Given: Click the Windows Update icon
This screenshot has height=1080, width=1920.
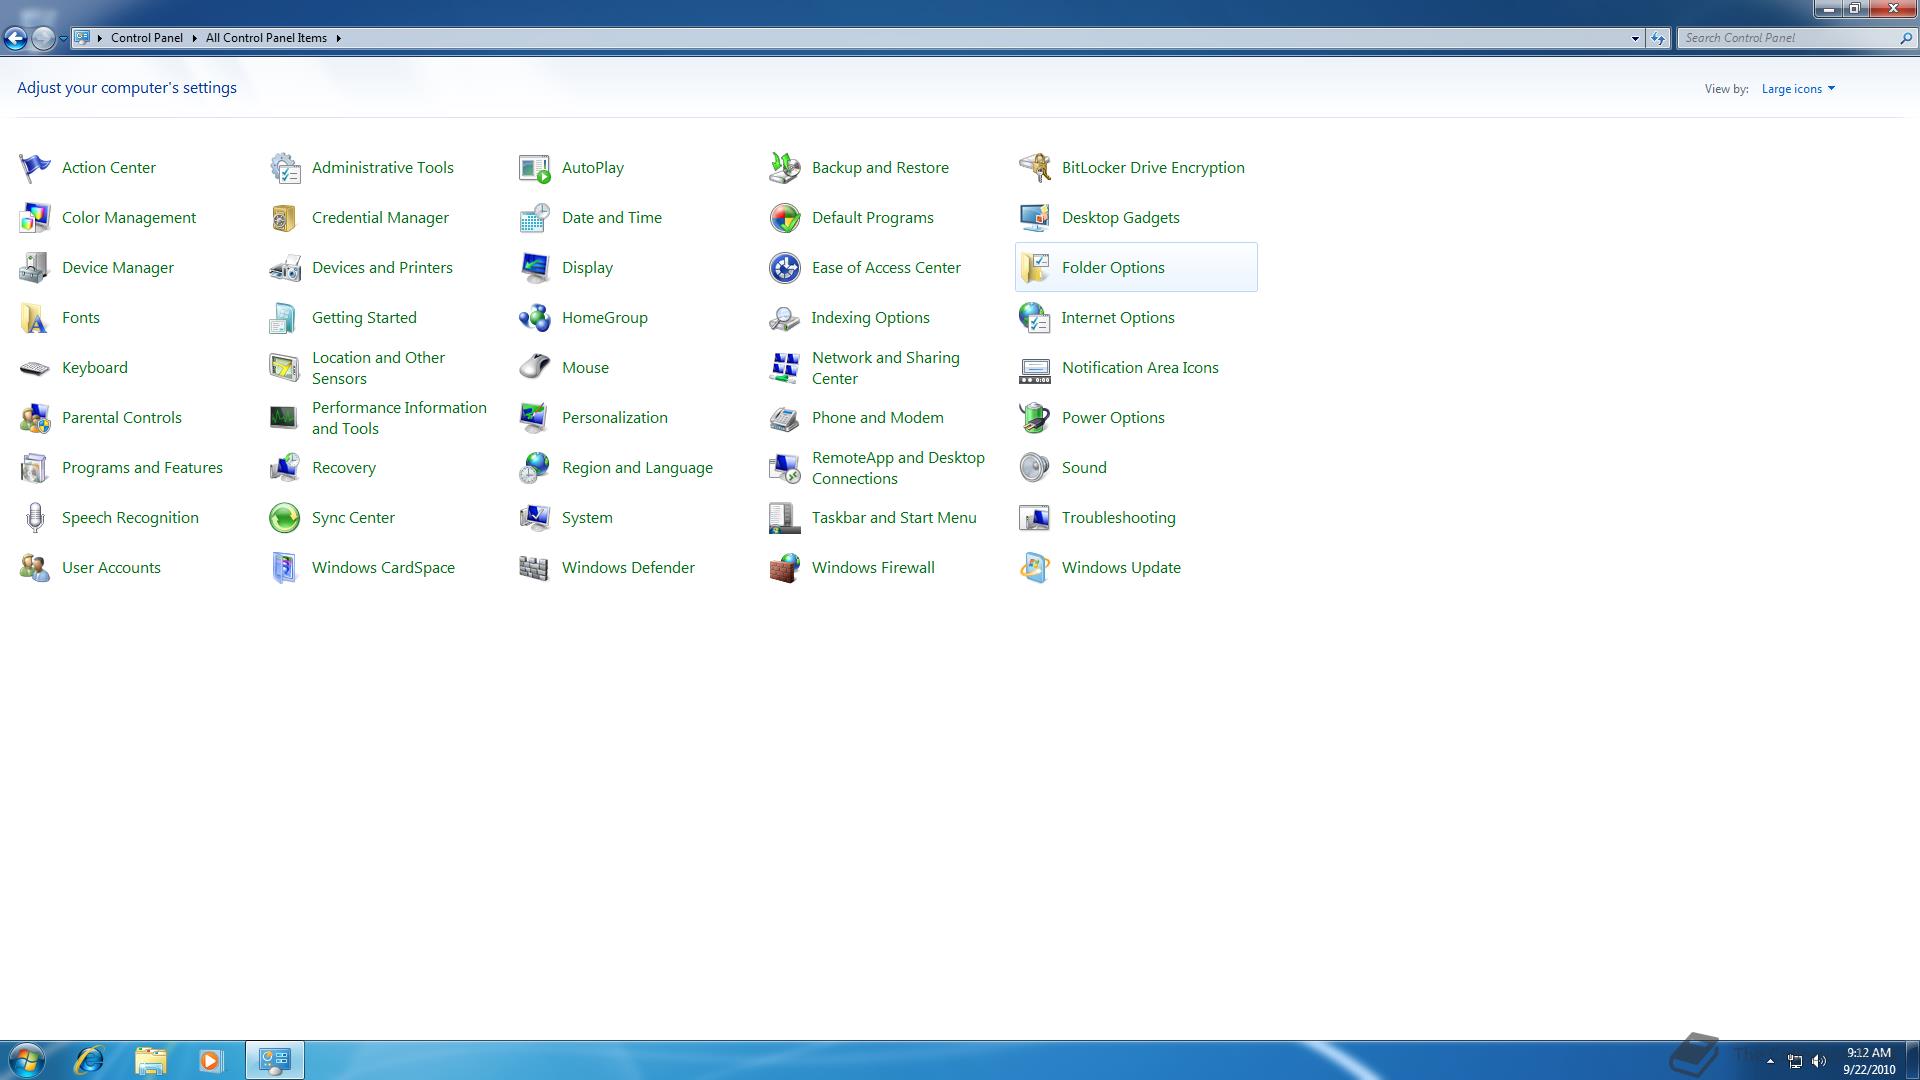Looking at the screenshot, I should [x=1035, y=567].
